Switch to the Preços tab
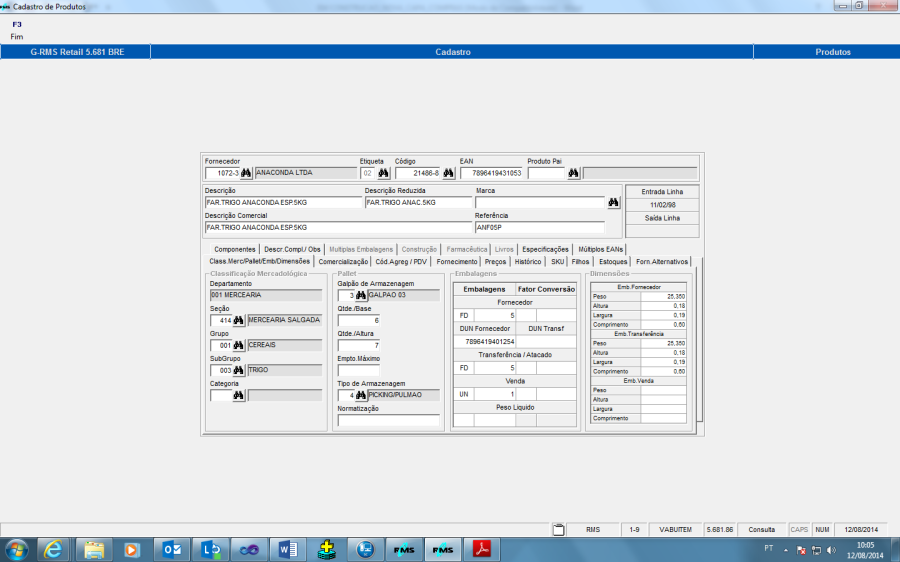This screenshot has width=900, height=562. [x=495, y=262]
